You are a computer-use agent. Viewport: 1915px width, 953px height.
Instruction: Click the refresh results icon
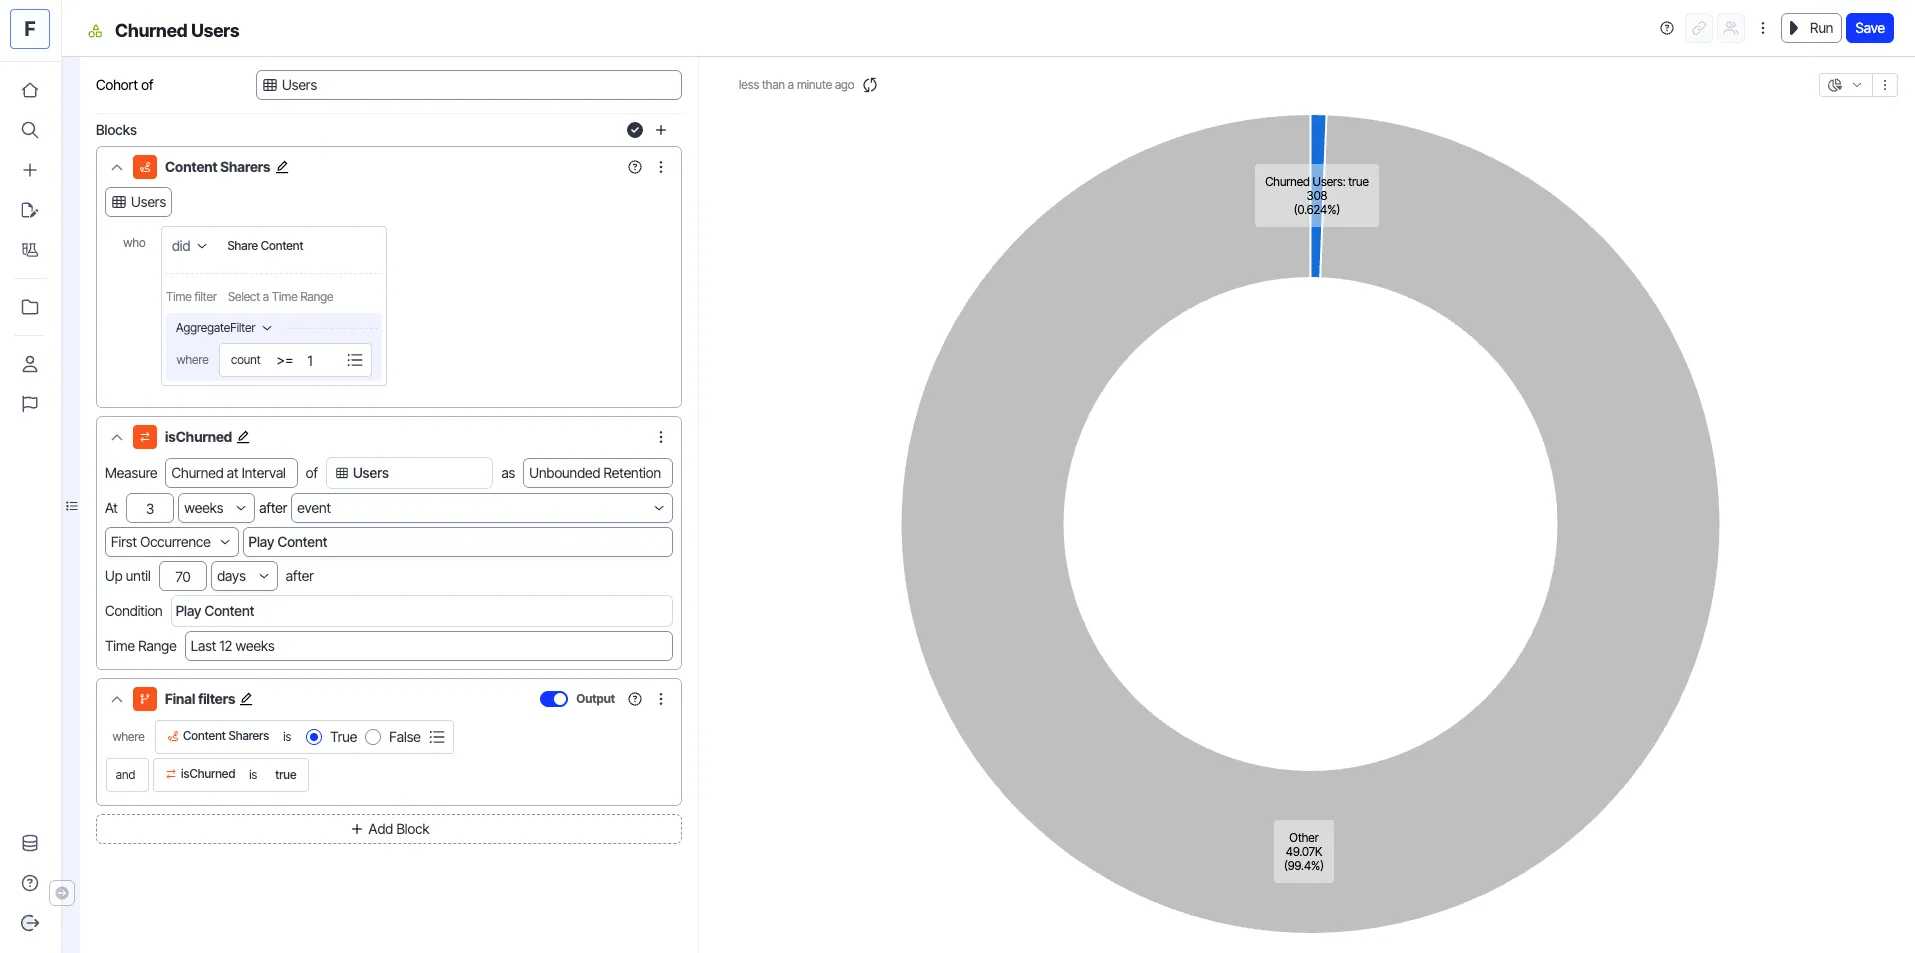870,85
